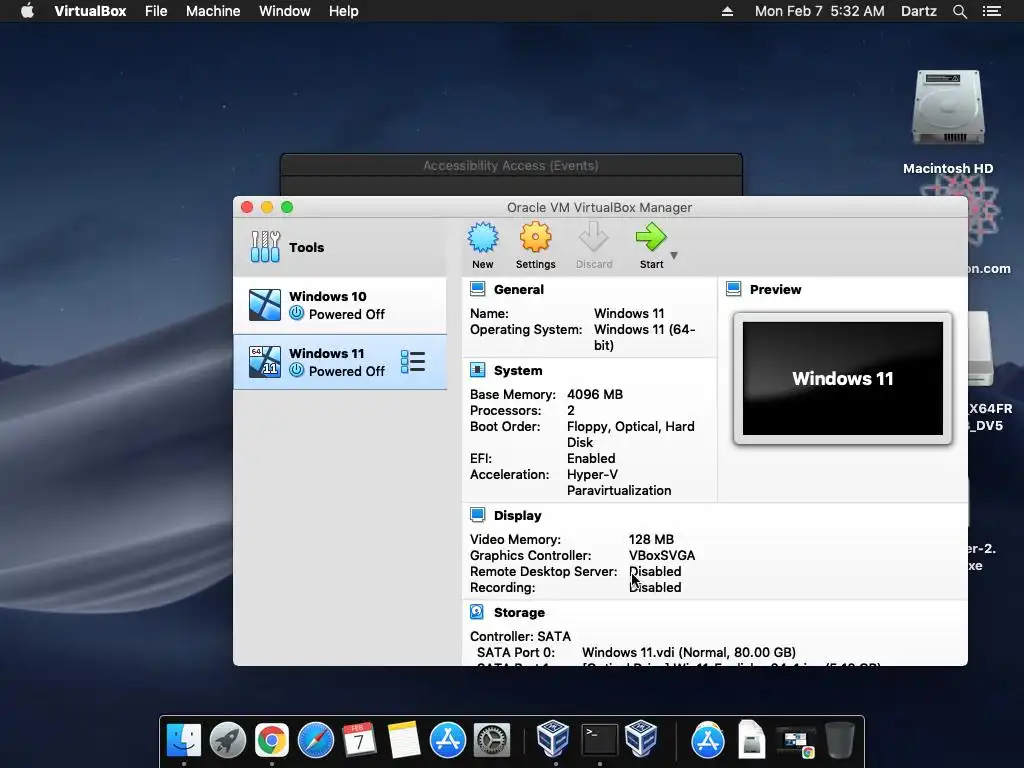Image resolution: width=1024 pixels, height=768 pixels.
Task: Open Spotlight search magnifier
Action: pyautogui.click(x=959, y=11)
